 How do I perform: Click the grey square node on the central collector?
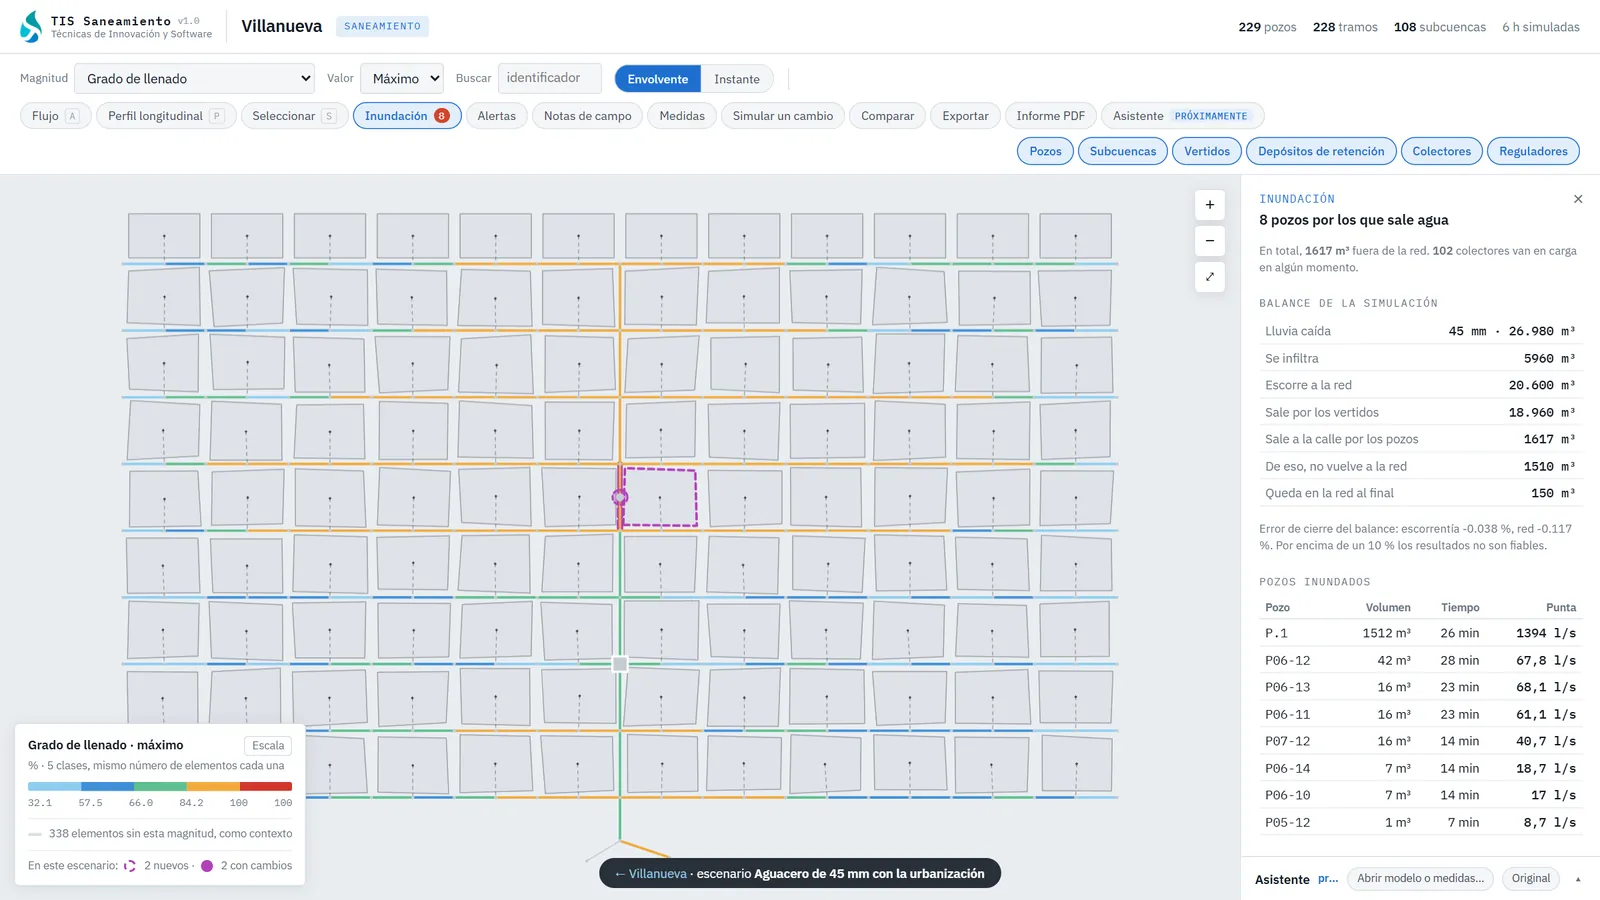pyautogui.click(x=620, y=664)
